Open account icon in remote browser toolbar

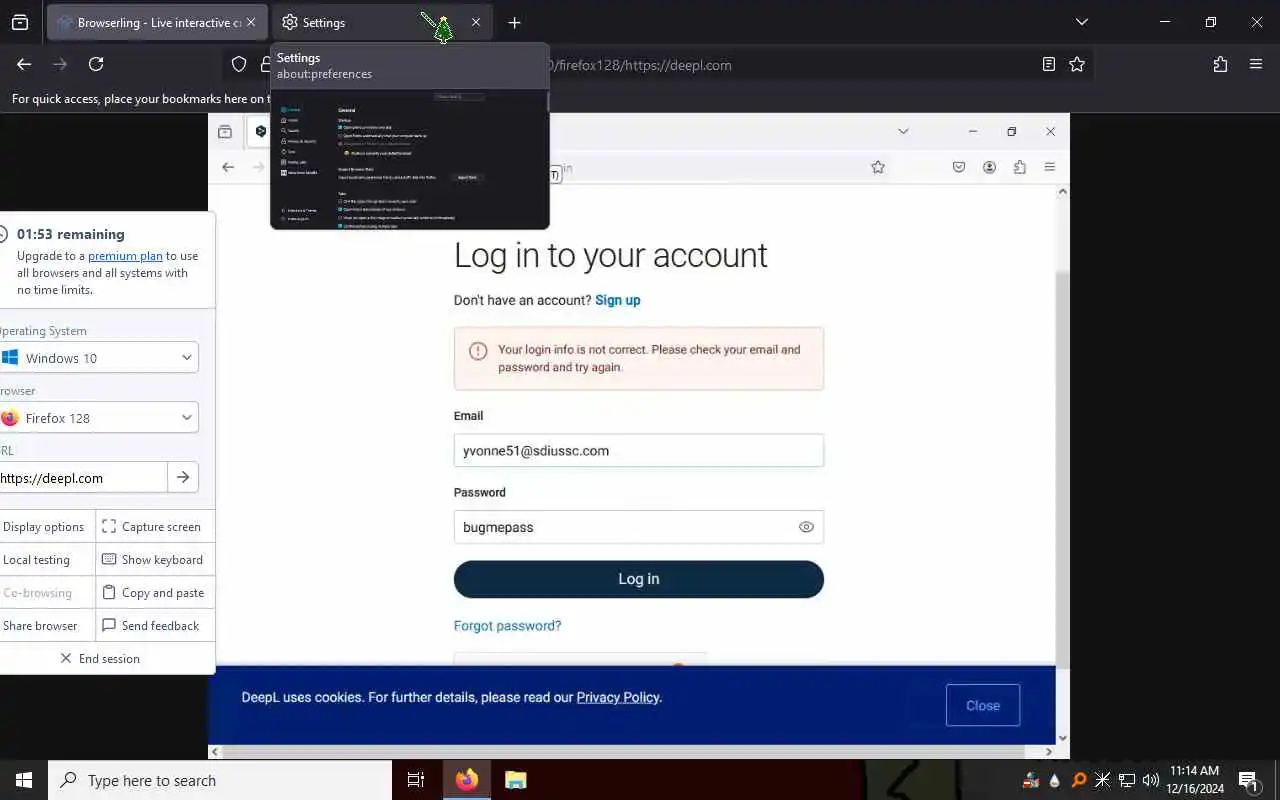[989, 167]
